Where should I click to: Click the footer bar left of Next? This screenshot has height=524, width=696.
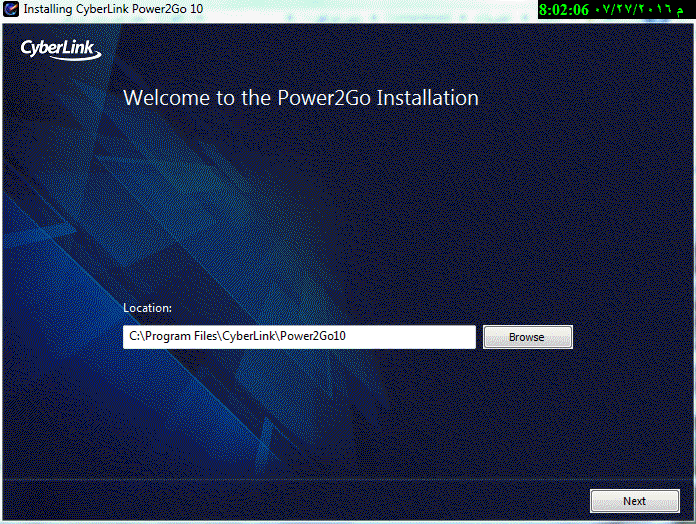point(300,501)
